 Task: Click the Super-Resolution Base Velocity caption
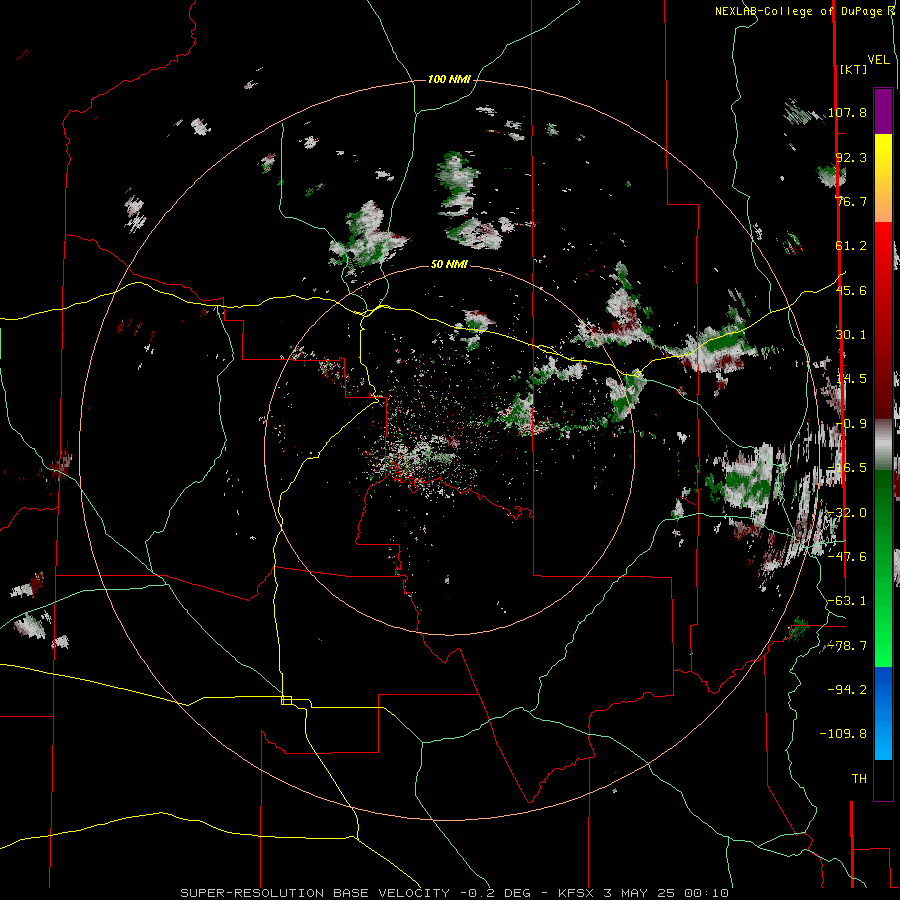455,893
